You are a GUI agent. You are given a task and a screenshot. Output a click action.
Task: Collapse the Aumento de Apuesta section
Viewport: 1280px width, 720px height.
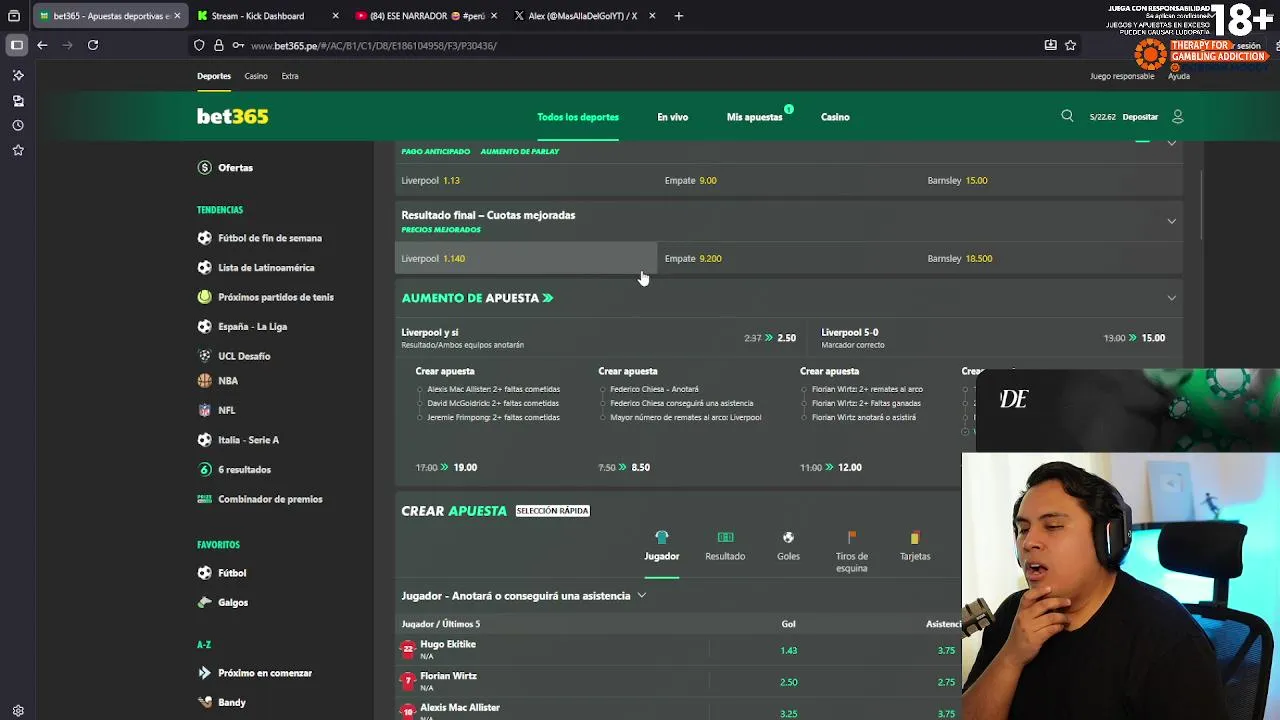[1171, 298]
